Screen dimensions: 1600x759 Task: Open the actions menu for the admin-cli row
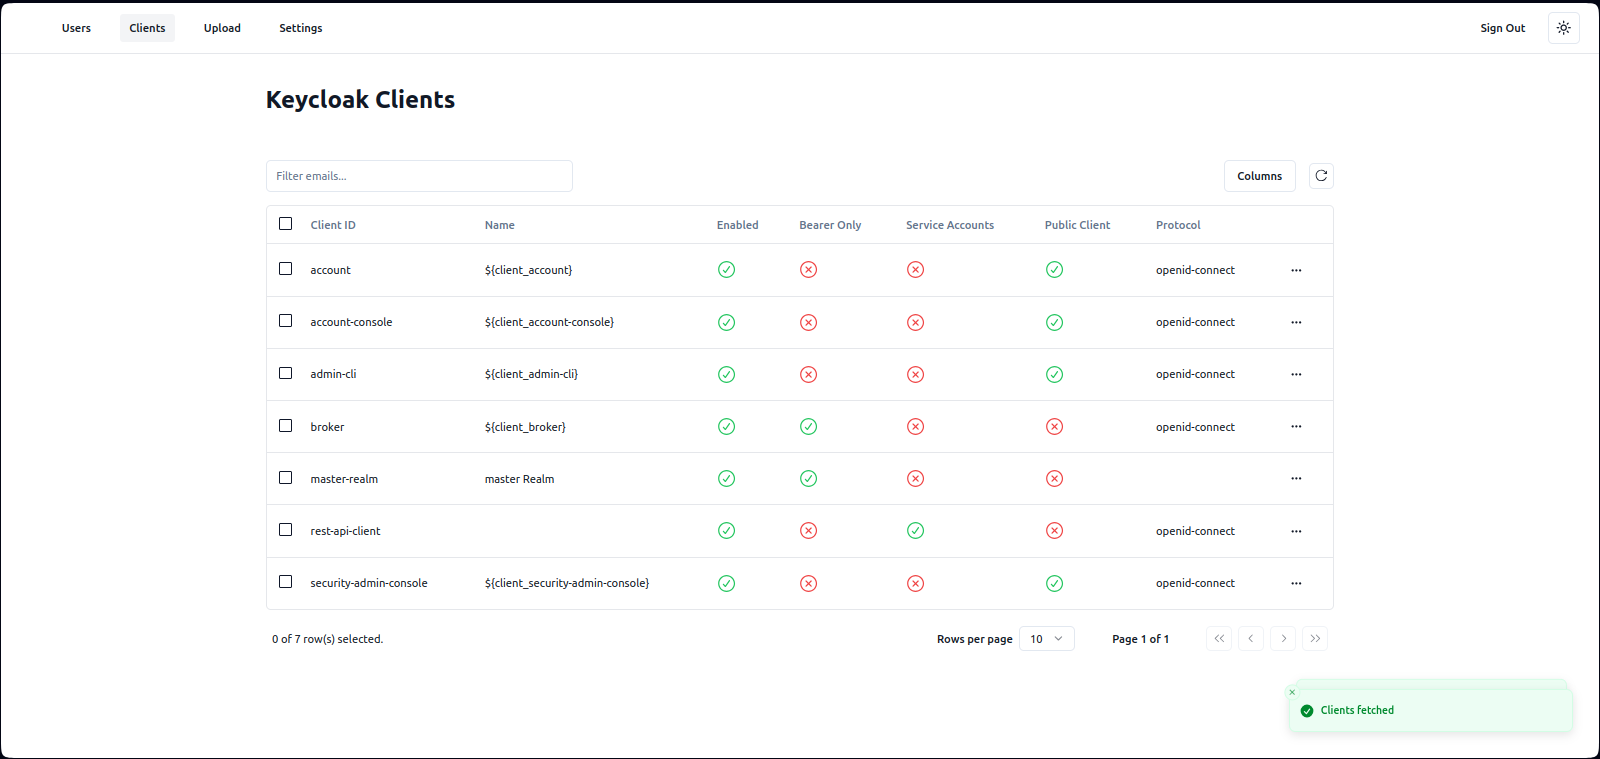pyautogui.click(x=1296, y=374)
